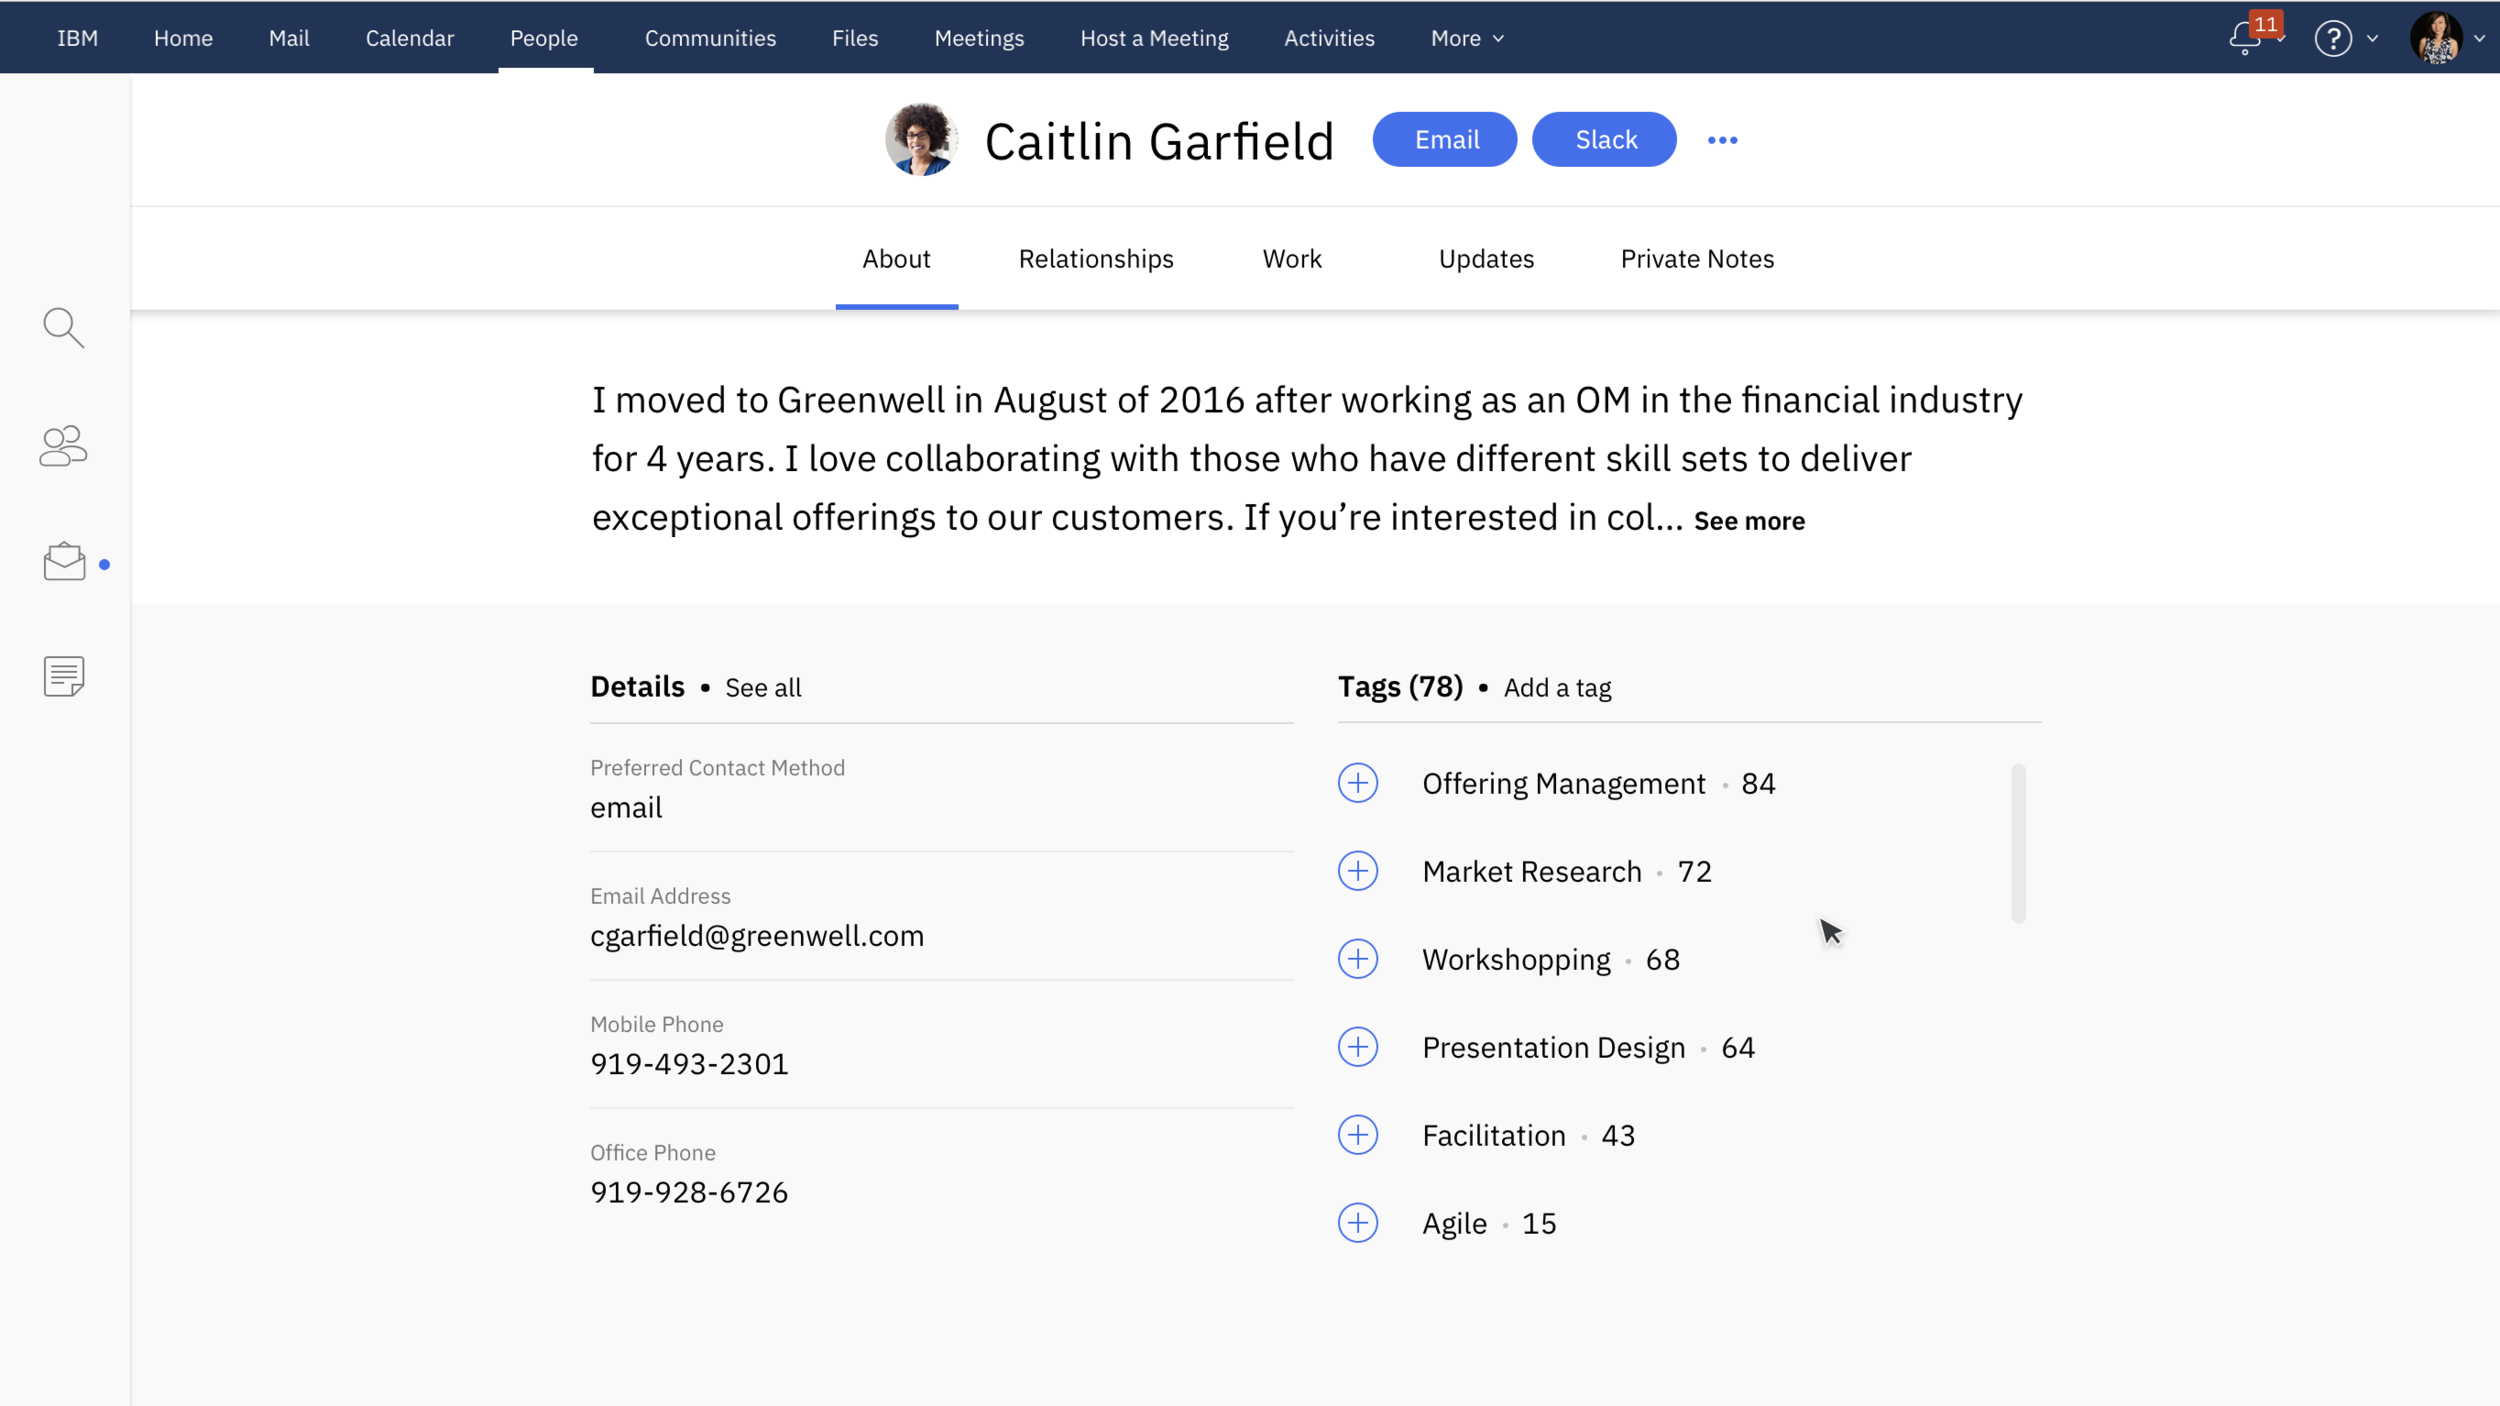
Task: Endorse the Offering Management tag
Action: (x=1357, y=783)
